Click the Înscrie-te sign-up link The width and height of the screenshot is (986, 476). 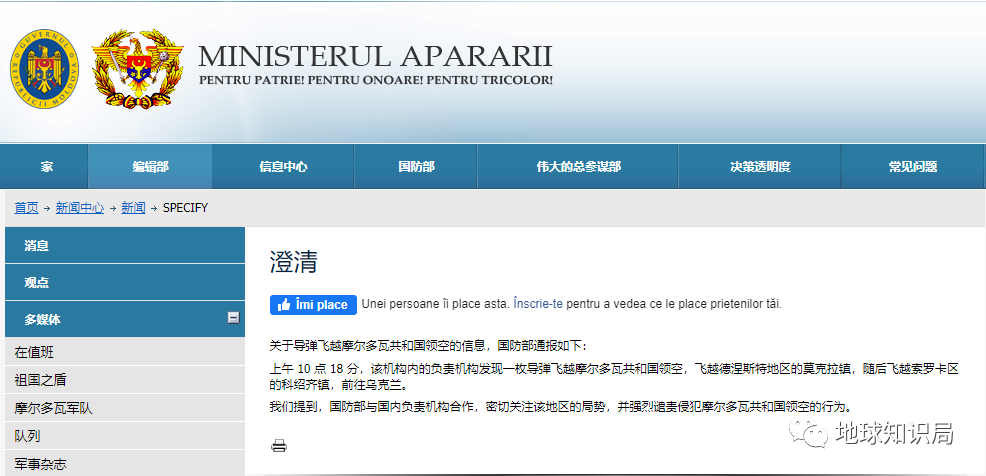click(x=538, y=304)
